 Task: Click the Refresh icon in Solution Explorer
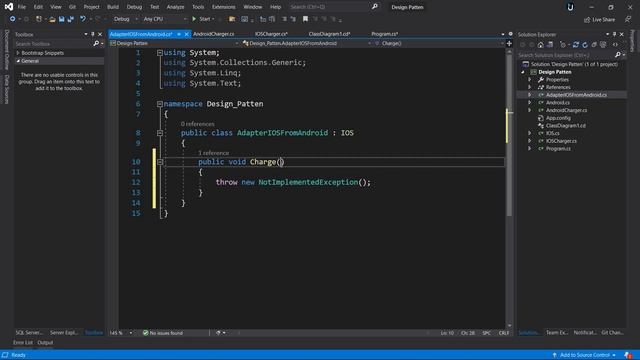pyautogui.click(x=585, y=45)
